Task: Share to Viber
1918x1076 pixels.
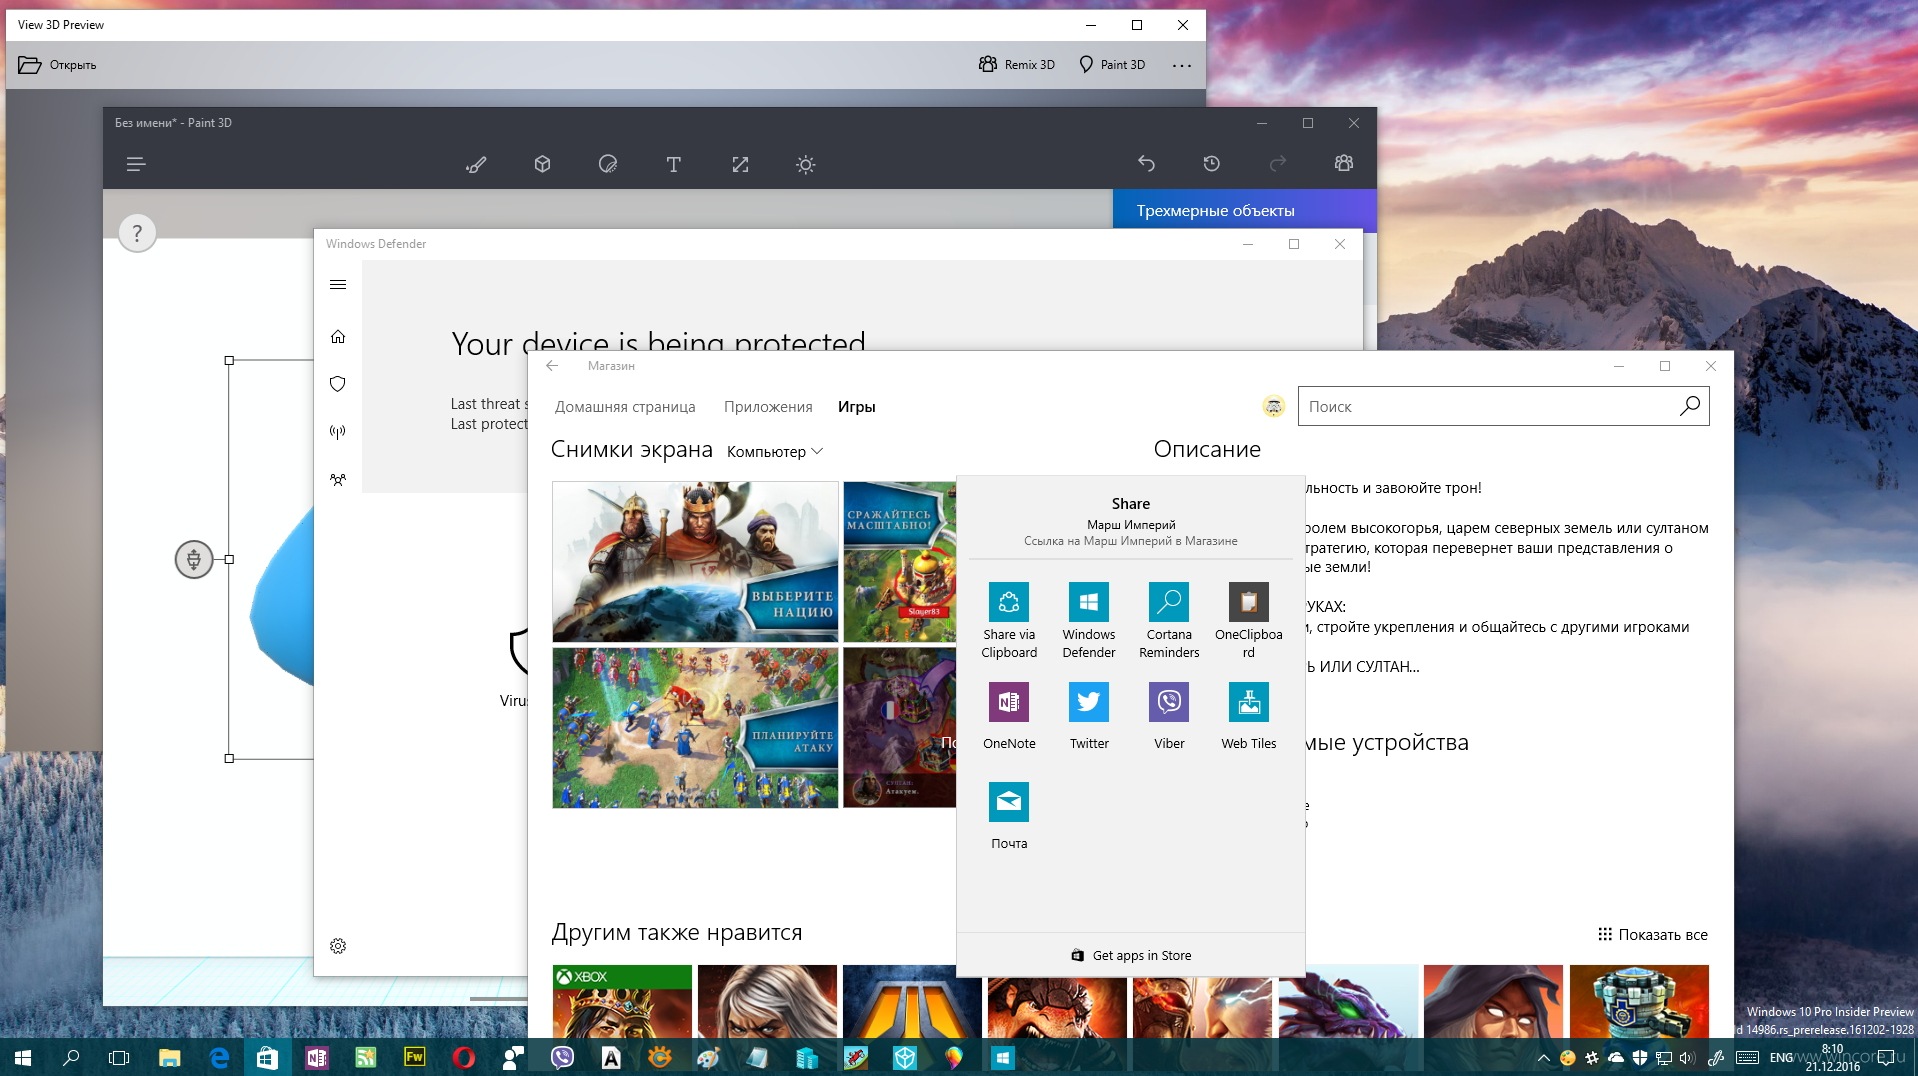Action: [x=1169, y=716]
